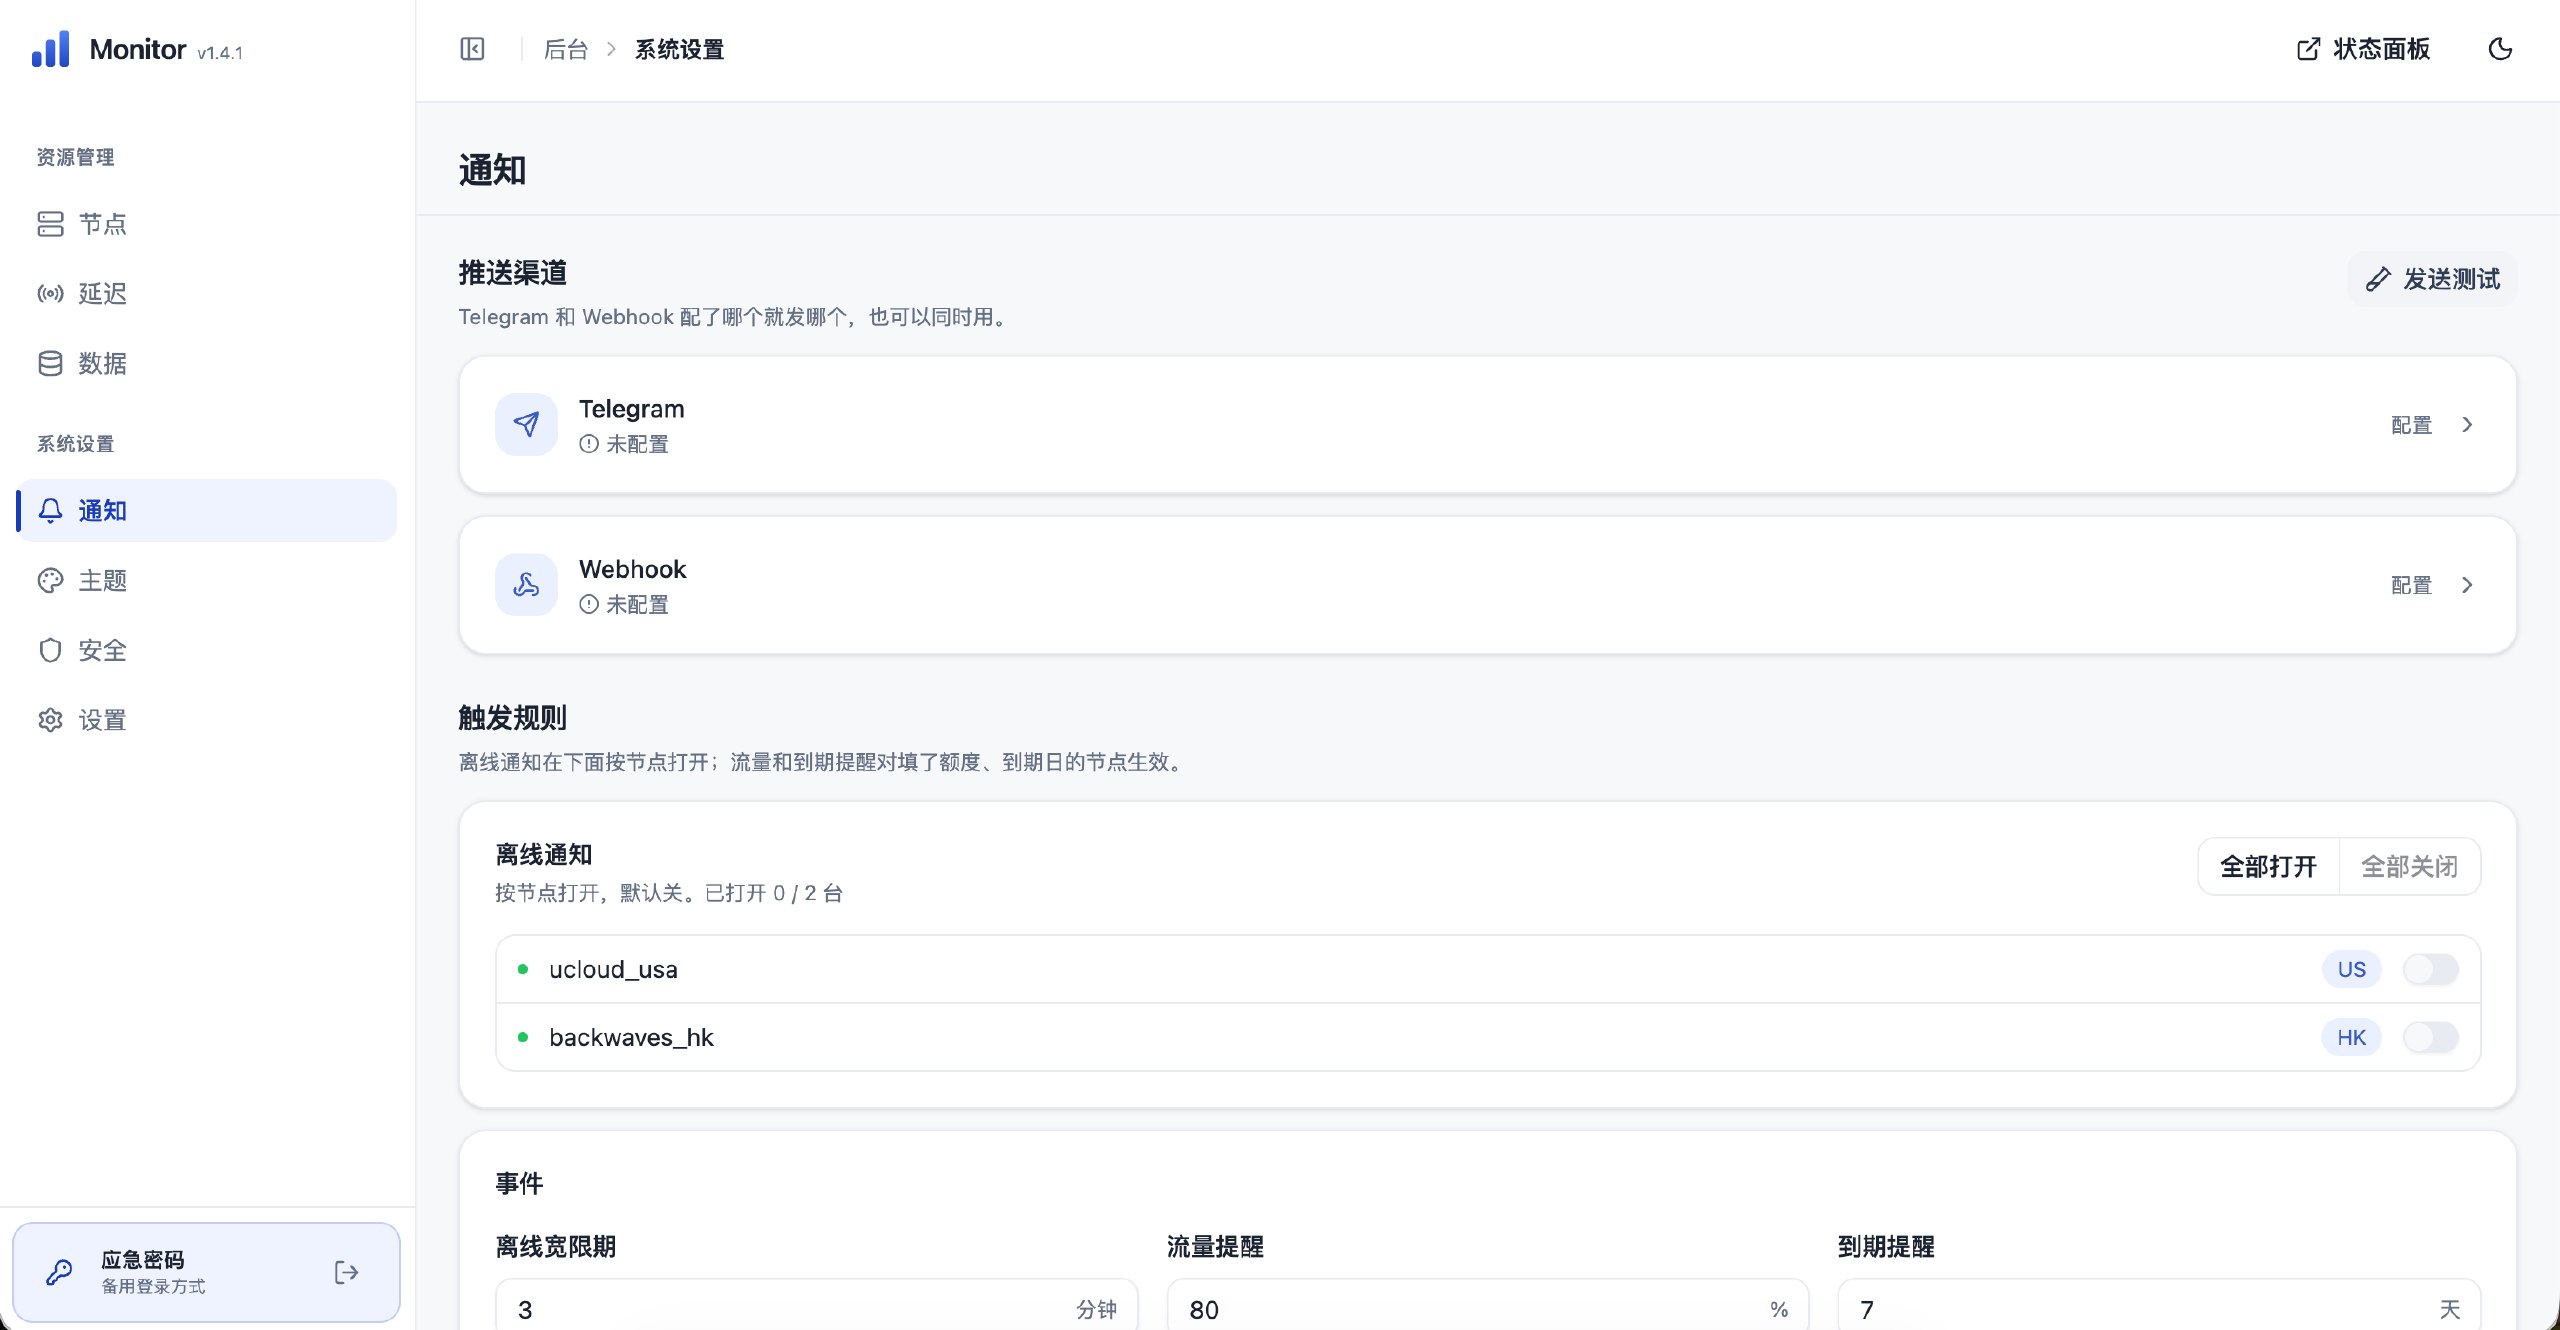
Task: Click the 应急密码 key icon
Action: pyautogui.click(x=59, y=1272)
